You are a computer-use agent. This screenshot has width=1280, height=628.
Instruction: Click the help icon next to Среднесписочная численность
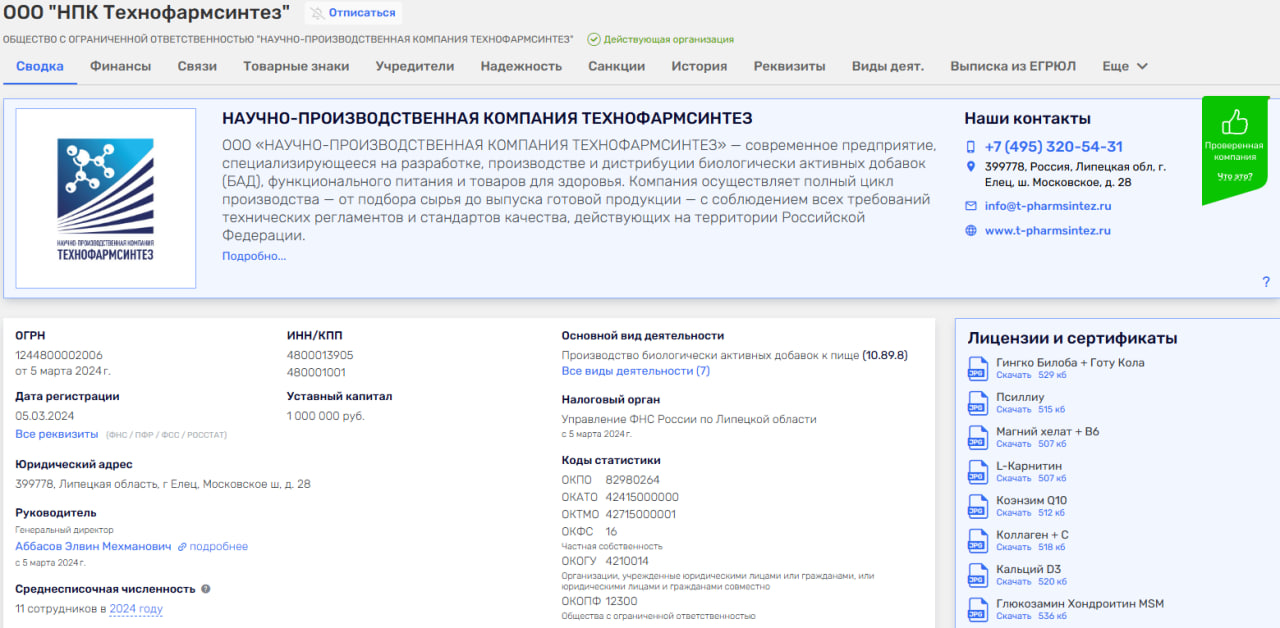[206, 590]
